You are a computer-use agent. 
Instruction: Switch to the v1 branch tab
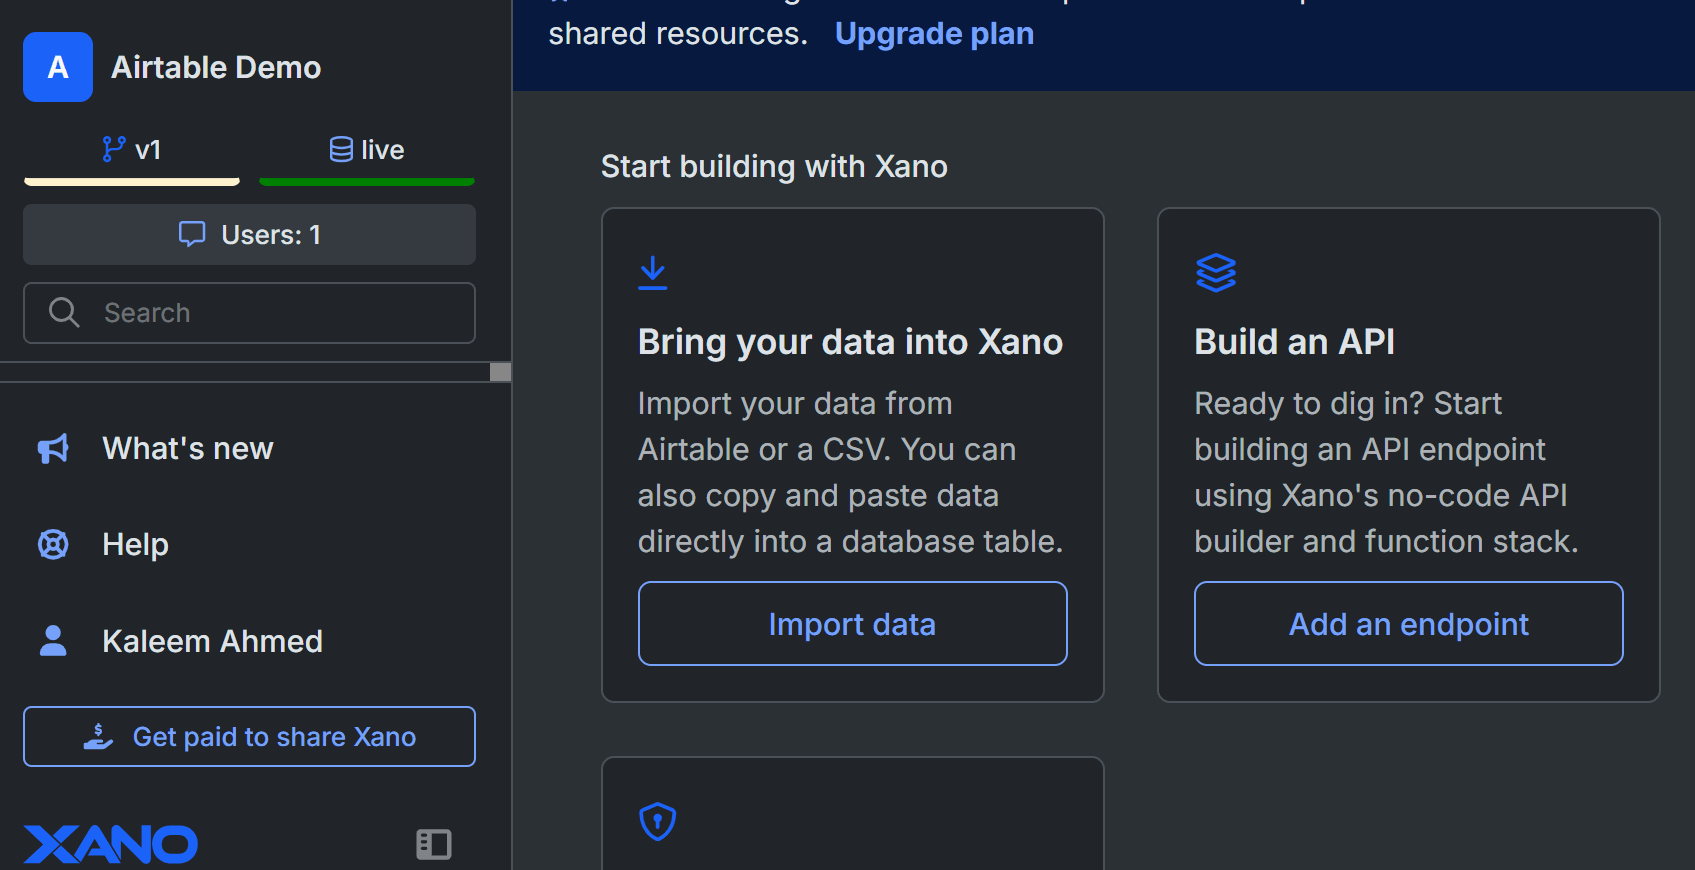[x=132, y=151]
